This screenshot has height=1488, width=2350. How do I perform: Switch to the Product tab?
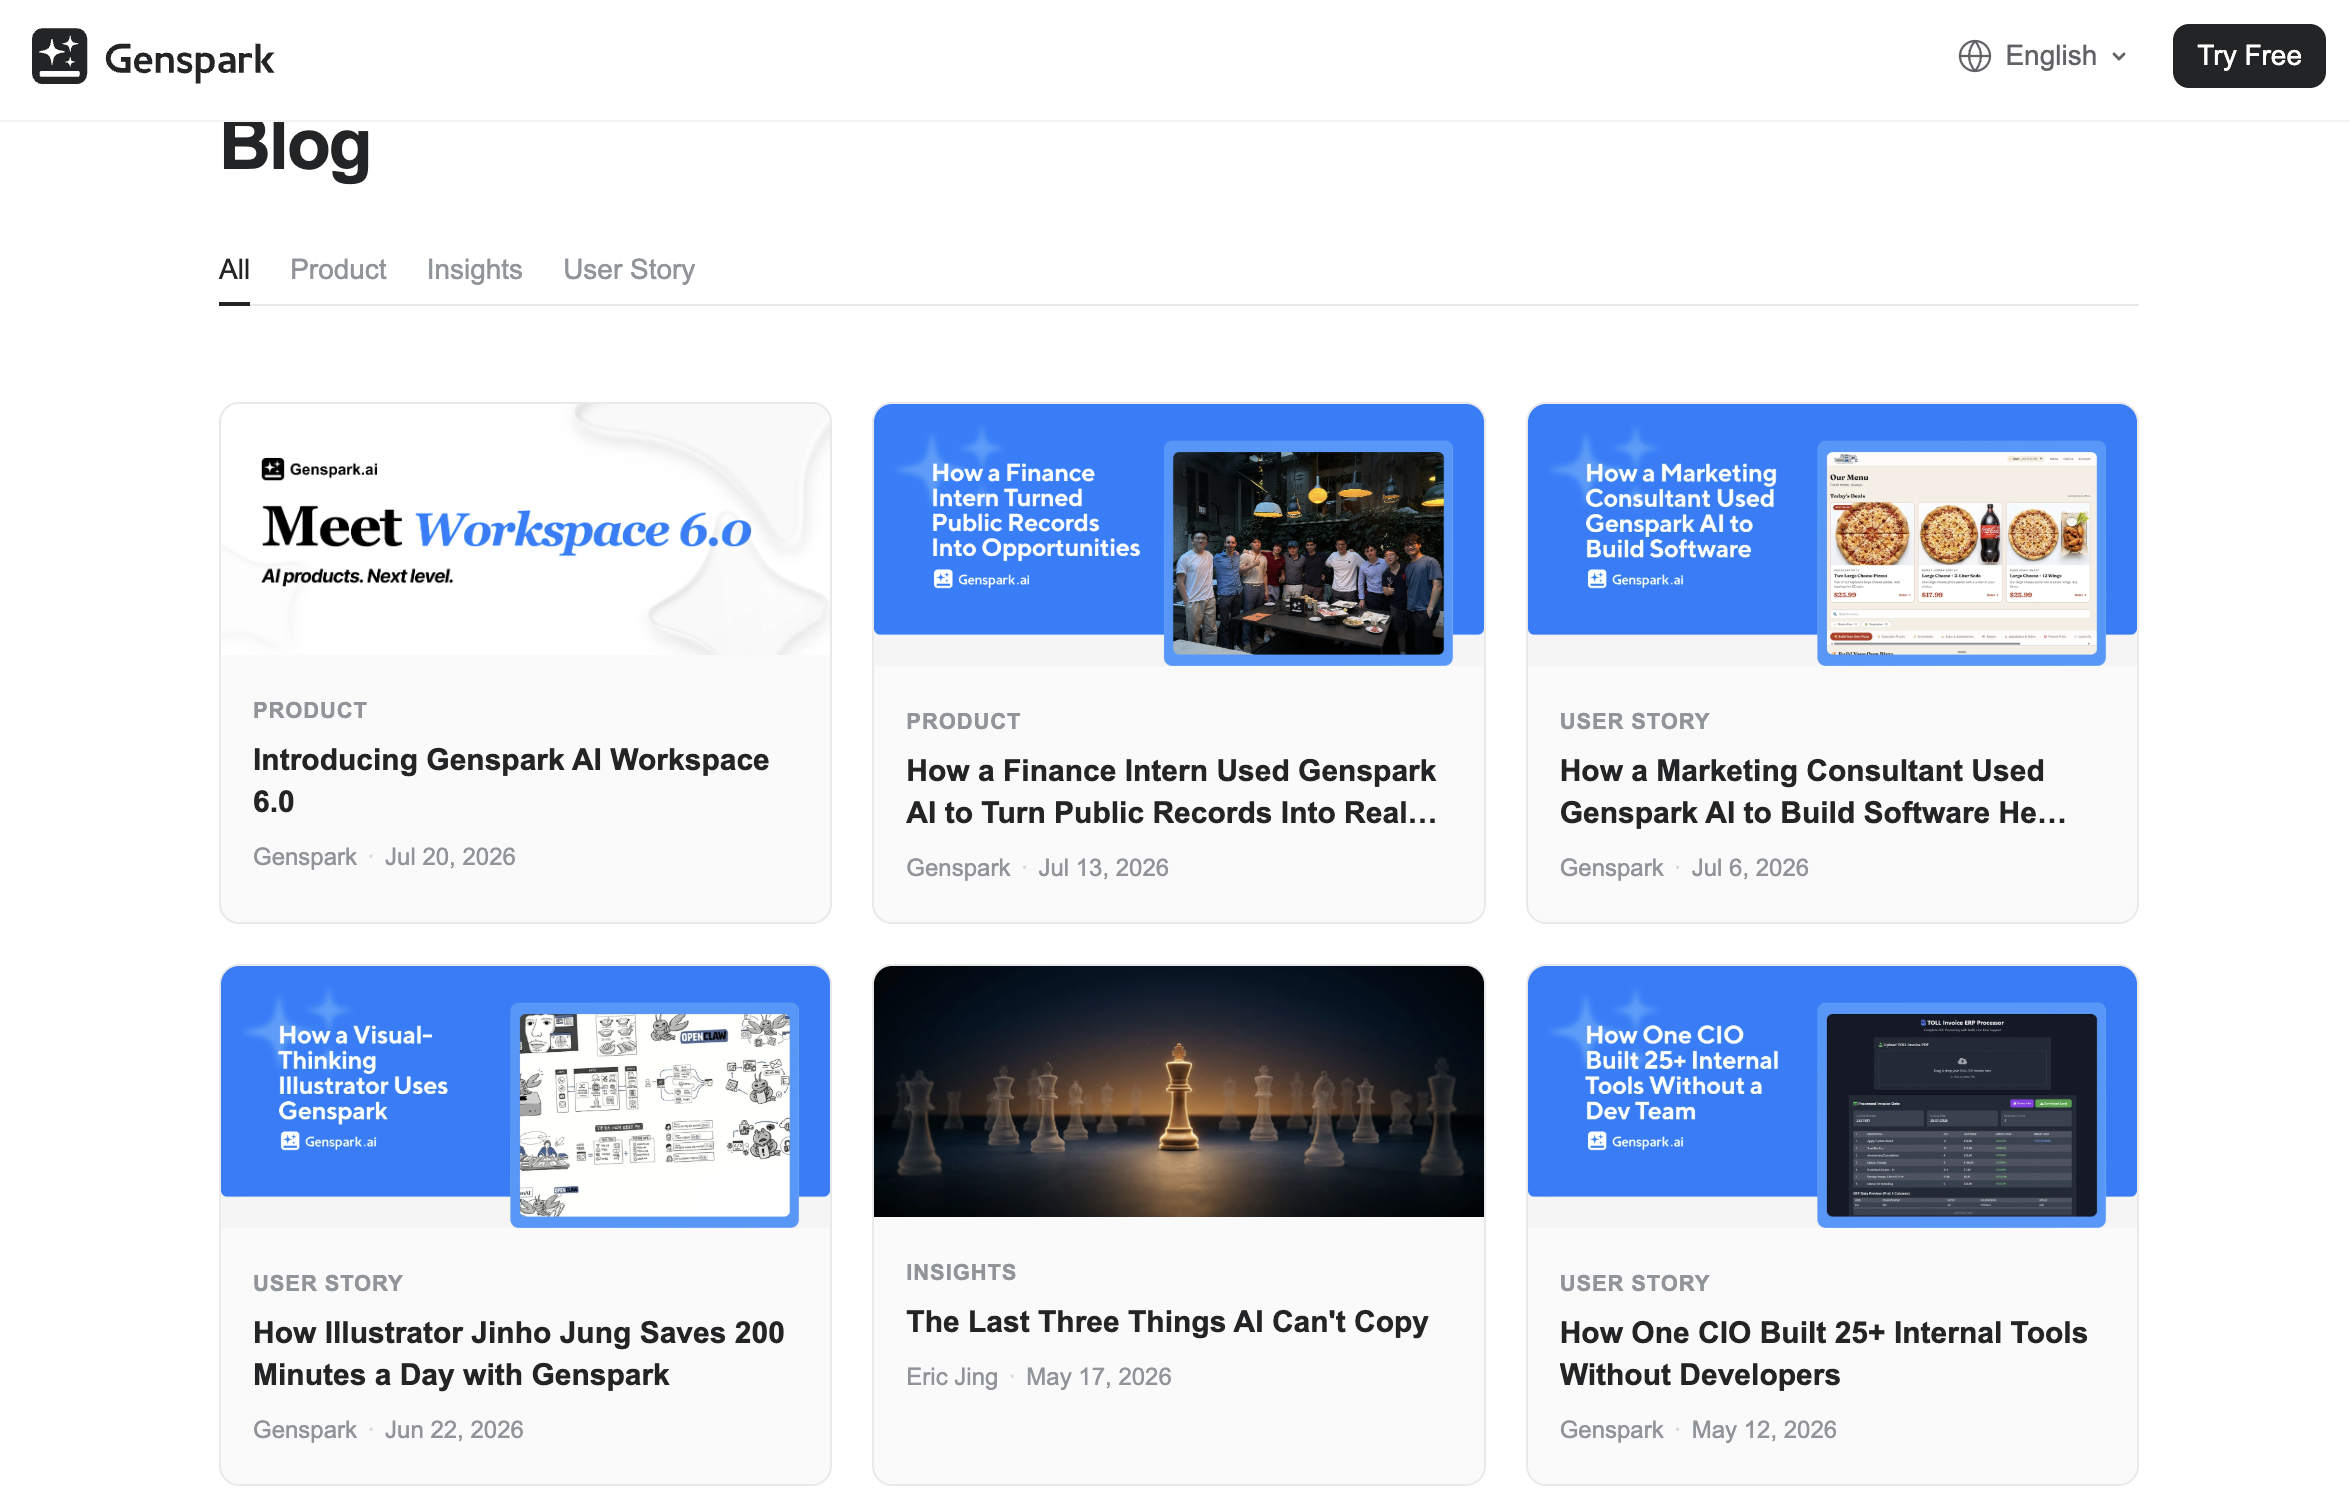tap(338, 269)
